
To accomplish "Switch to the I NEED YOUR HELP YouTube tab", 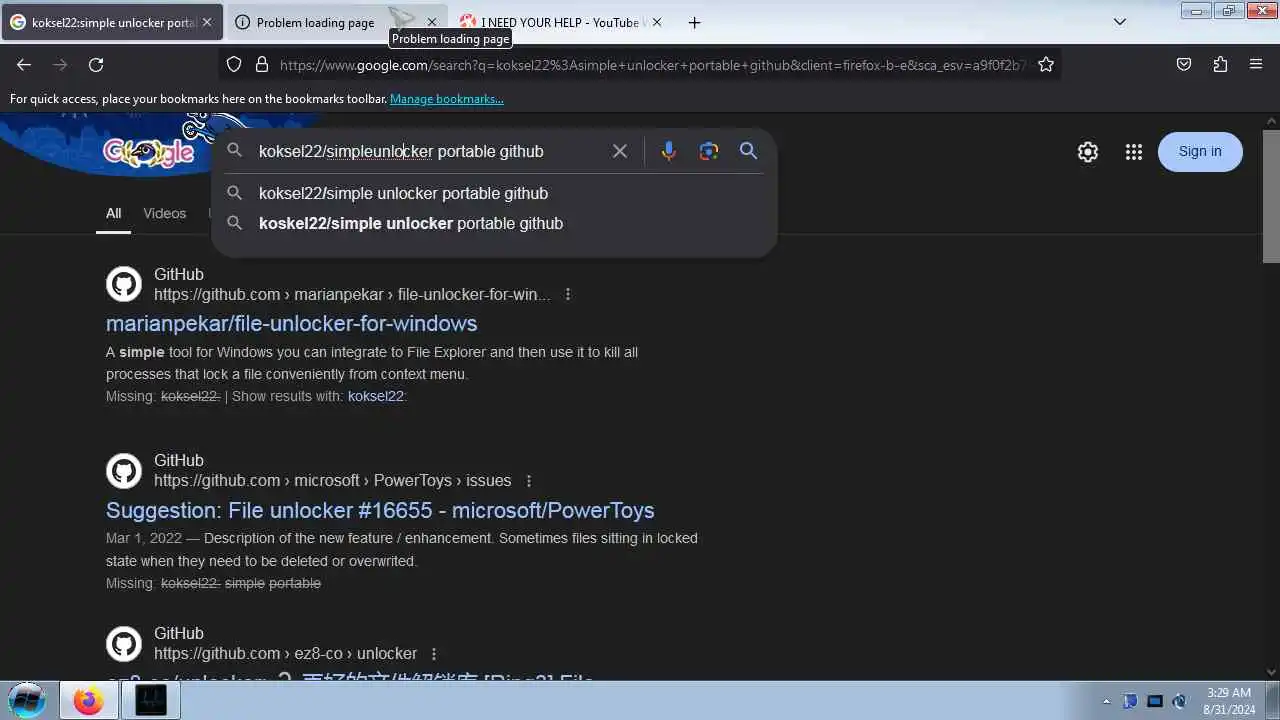I will 560,22.
